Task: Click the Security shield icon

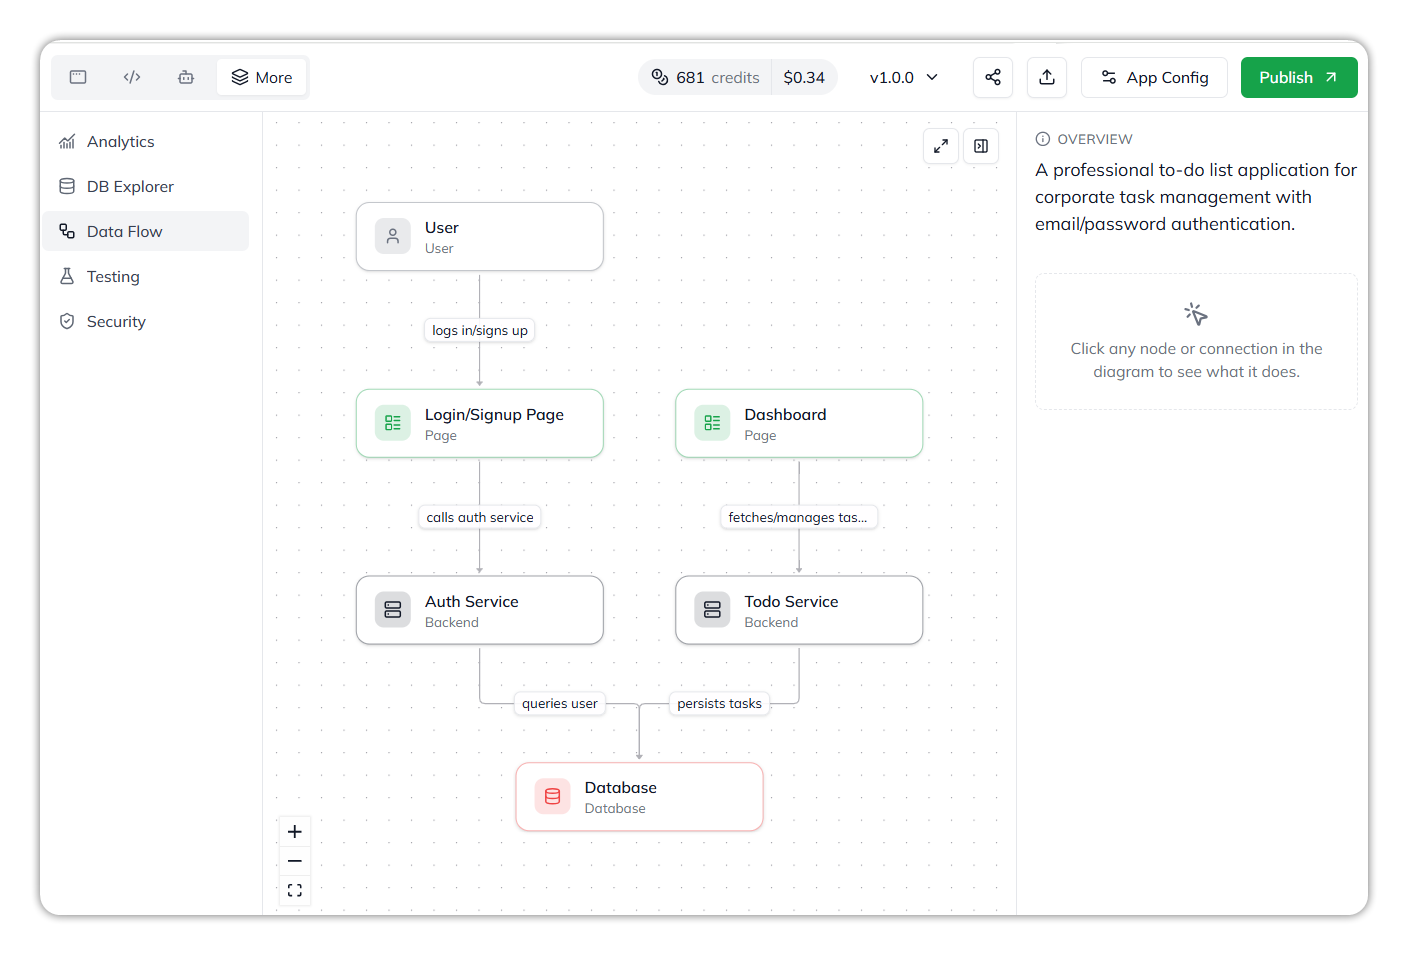Action: tap(67, 321)
